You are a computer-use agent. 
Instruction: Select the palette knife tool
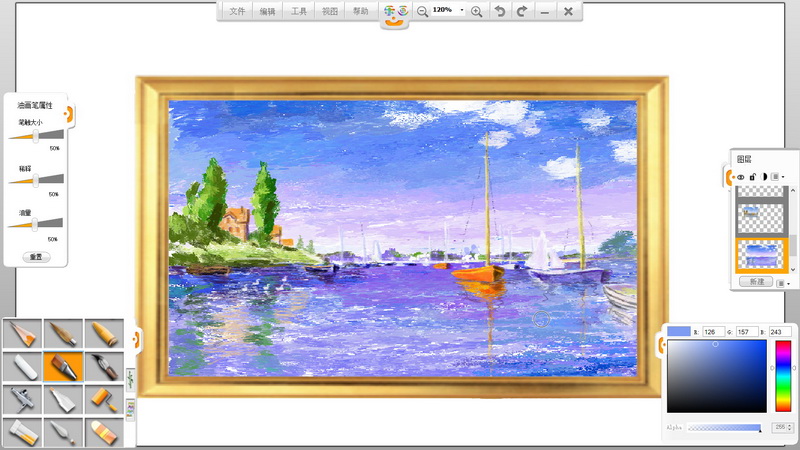63,432
